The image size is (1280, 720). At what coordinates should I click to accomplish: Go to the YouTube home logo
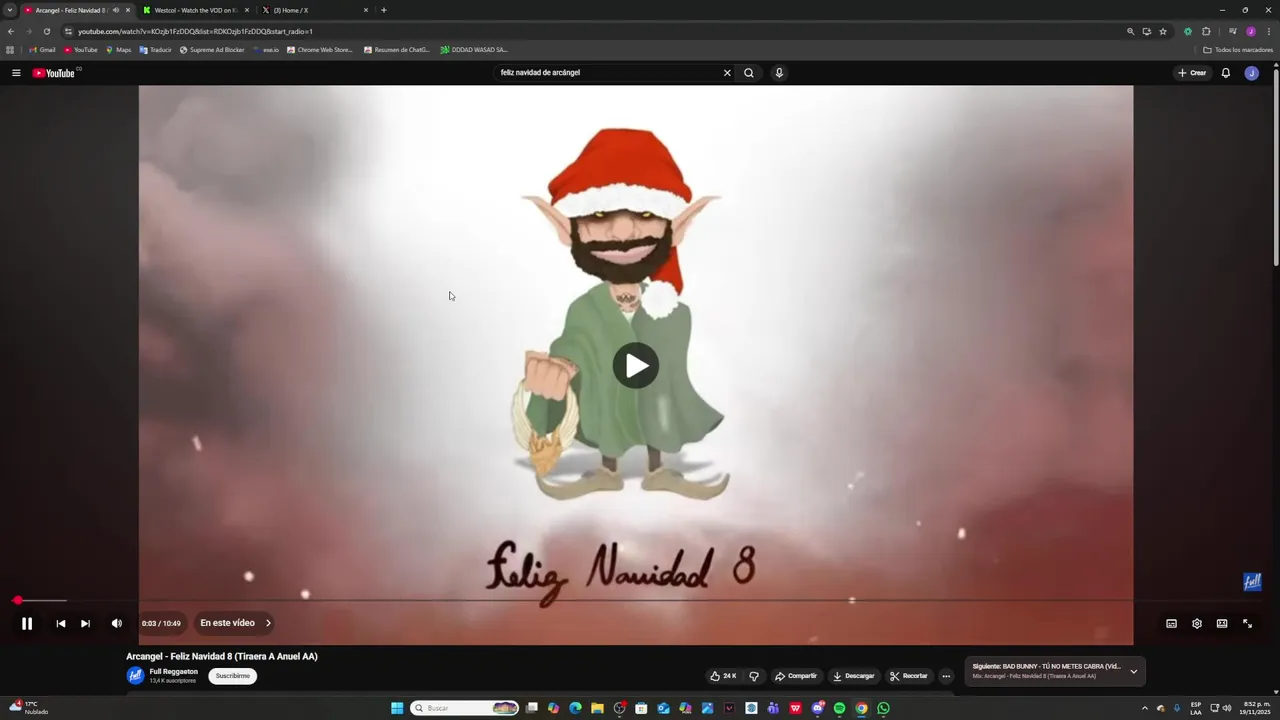(x=54, y=73)
